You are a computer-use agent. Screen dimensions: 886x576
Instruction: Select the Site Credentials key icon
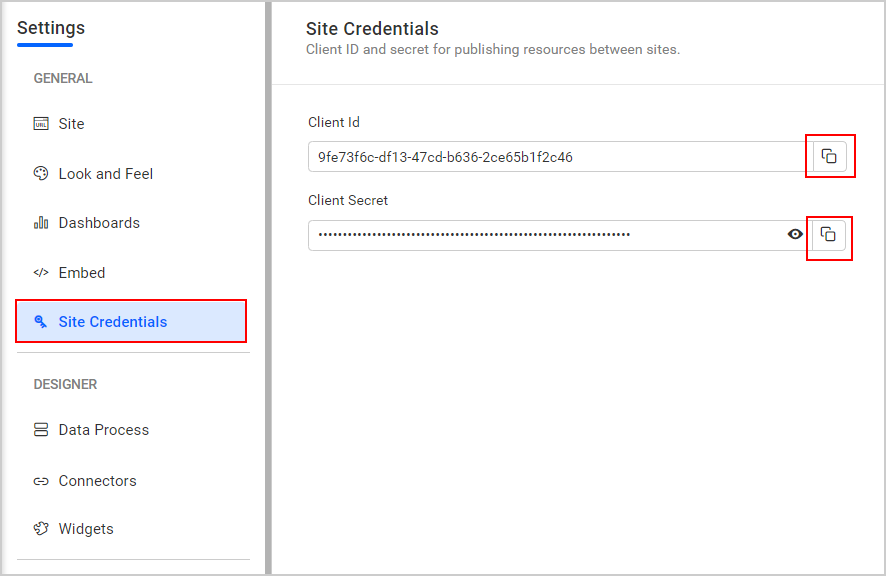click(40, 321)
